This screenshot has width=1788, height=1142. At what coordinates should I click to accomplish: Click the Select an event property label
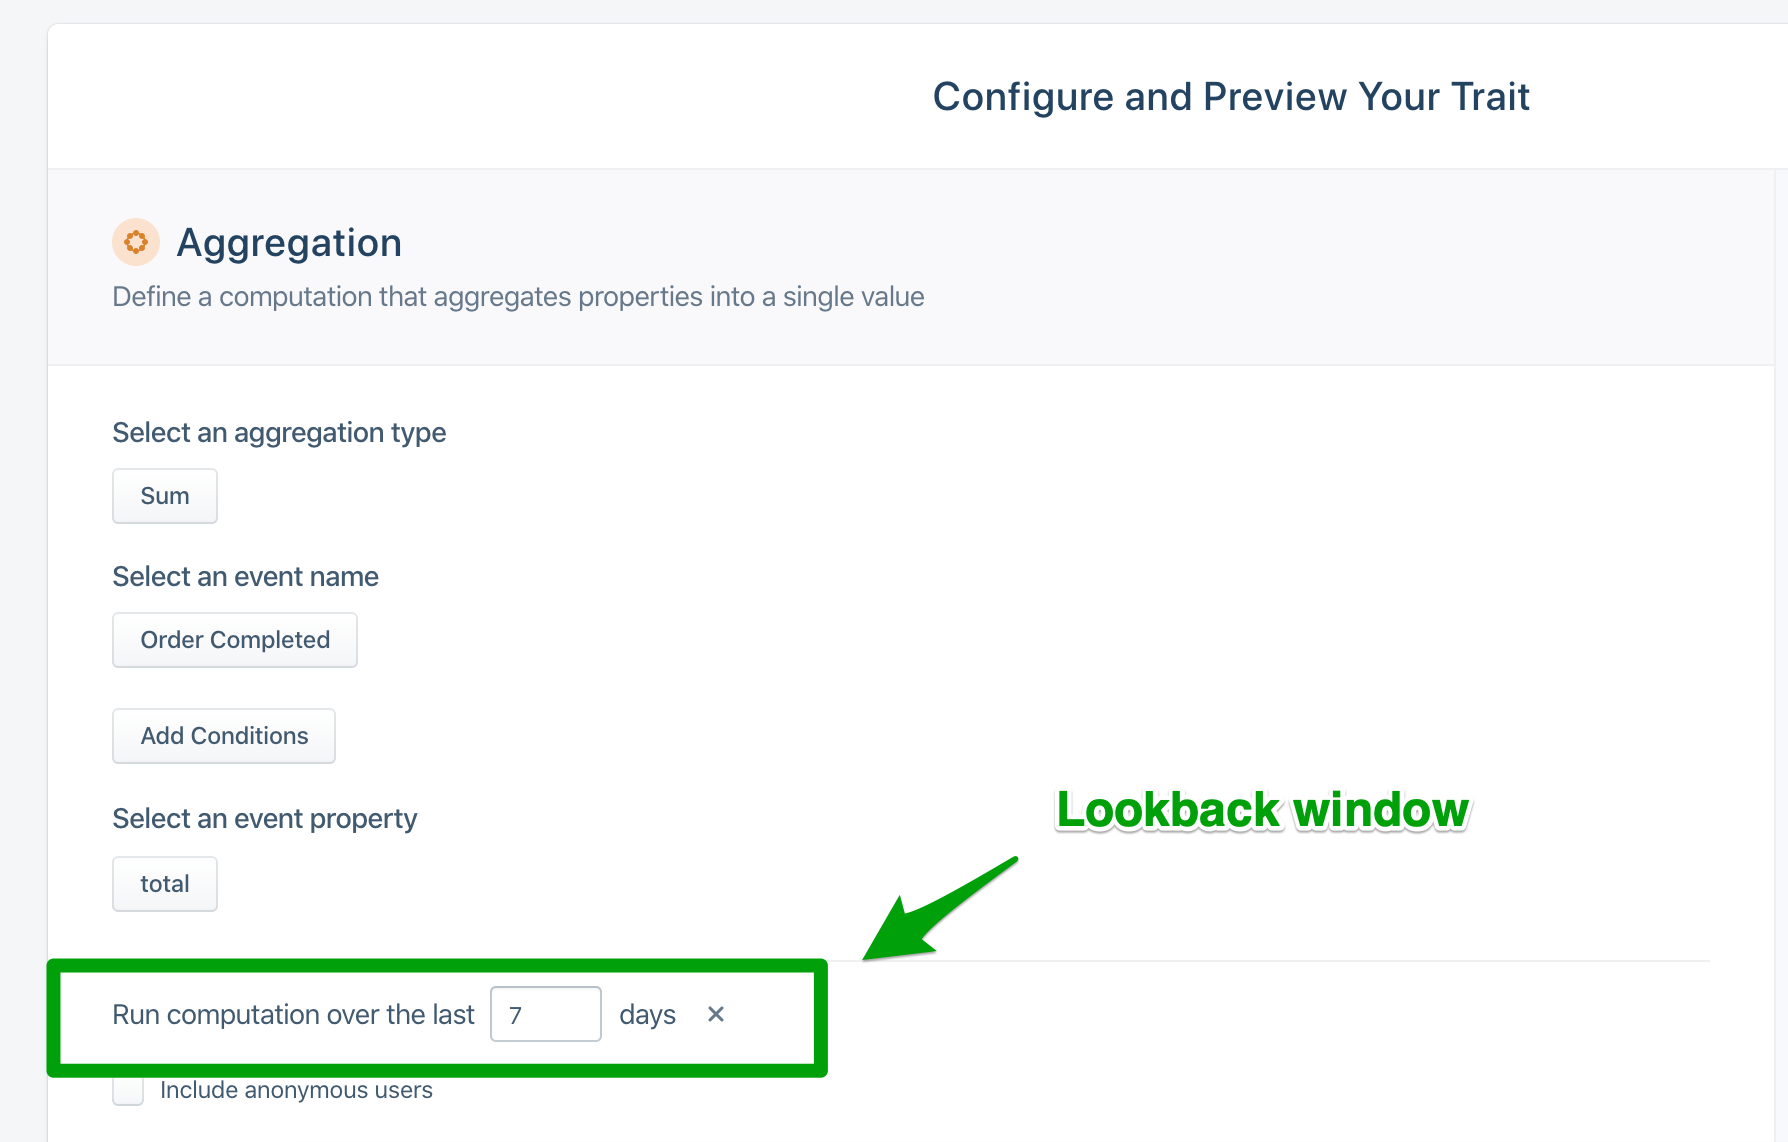(x=264, y=818)
